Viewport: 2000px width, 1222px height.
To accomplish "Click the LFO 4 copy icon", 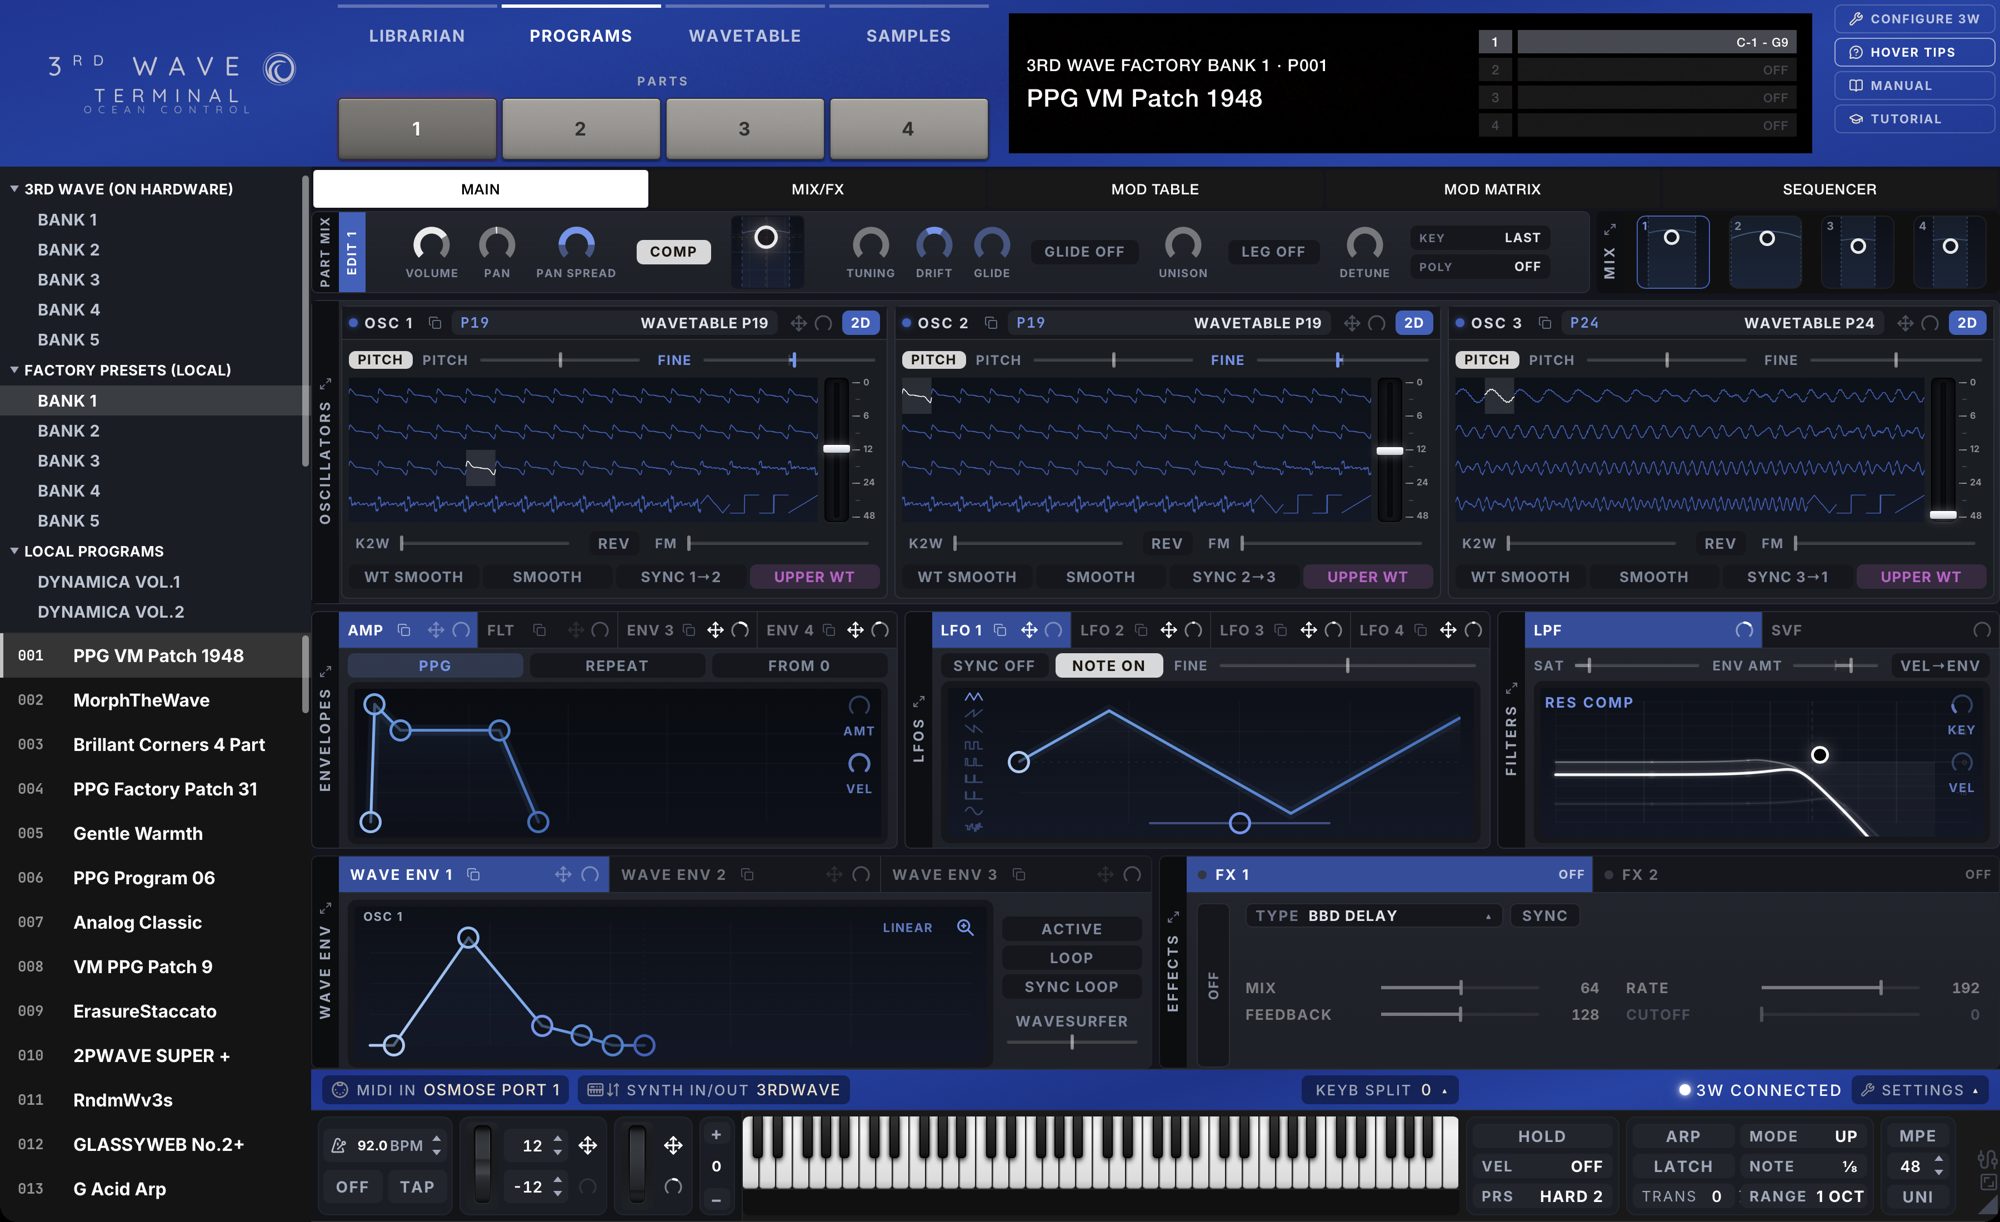I will click(1420, 630).
